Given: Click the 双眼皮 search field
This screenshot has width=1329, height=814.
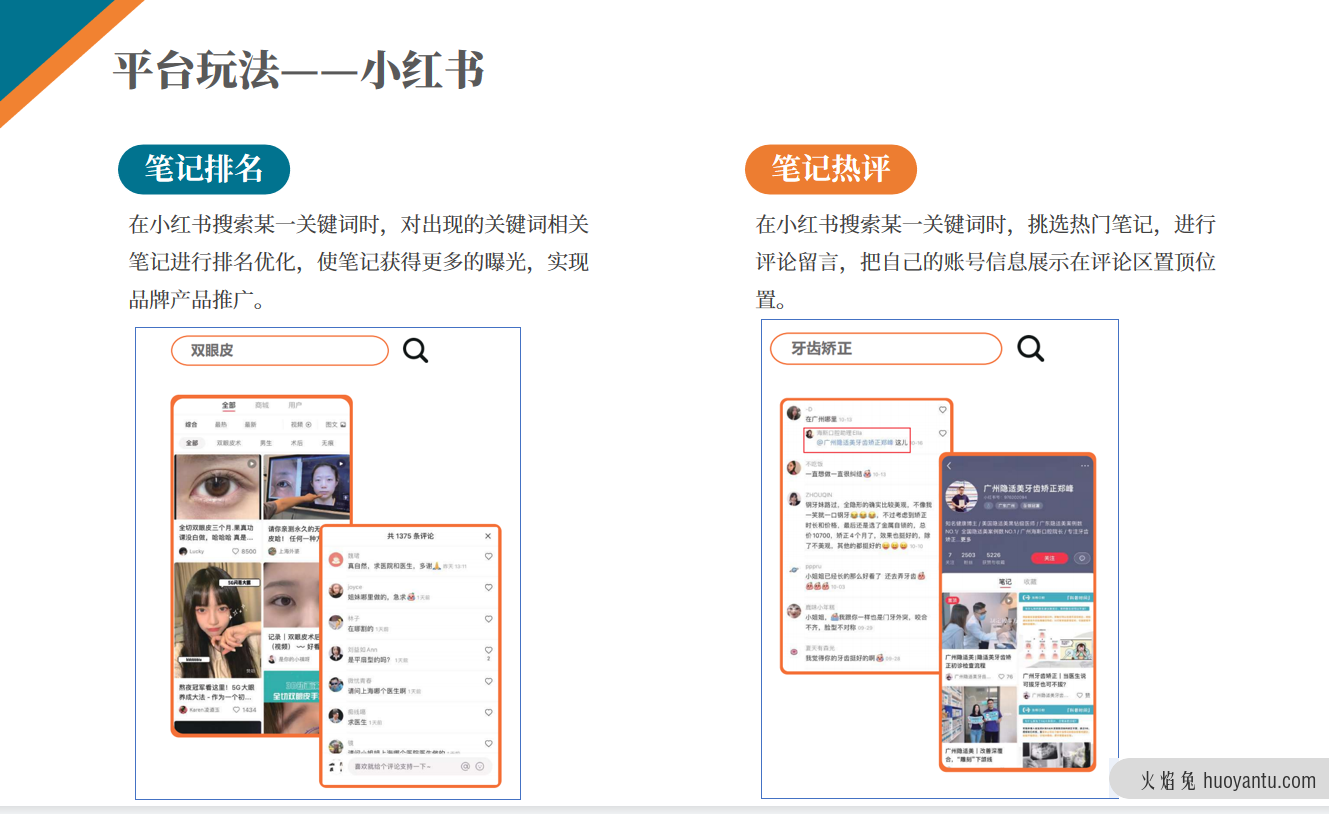Looking at the screenshot, I should (279, 351).
